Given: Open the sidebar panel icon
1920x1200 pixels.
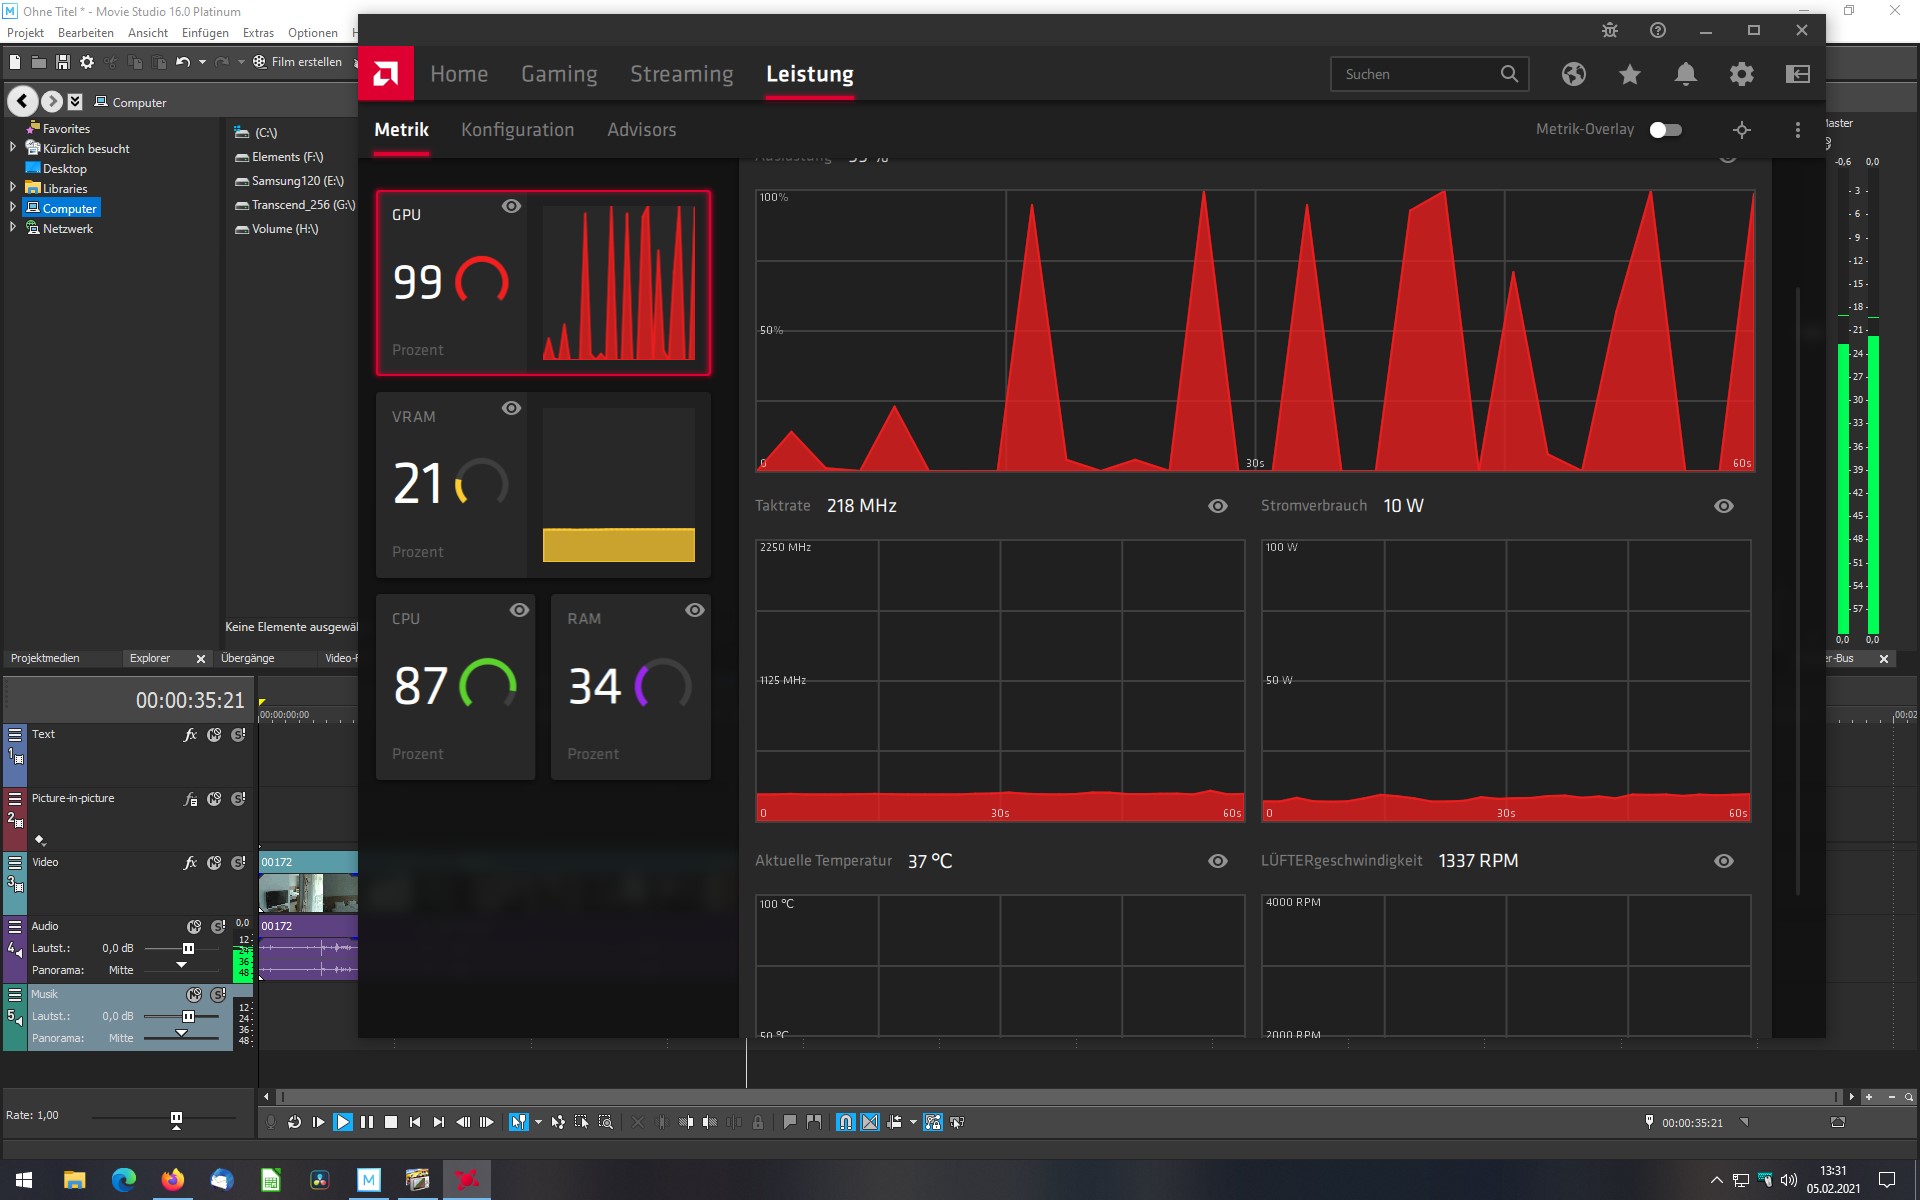Looking at the screenshot, I should click(x=1798, y=74).
